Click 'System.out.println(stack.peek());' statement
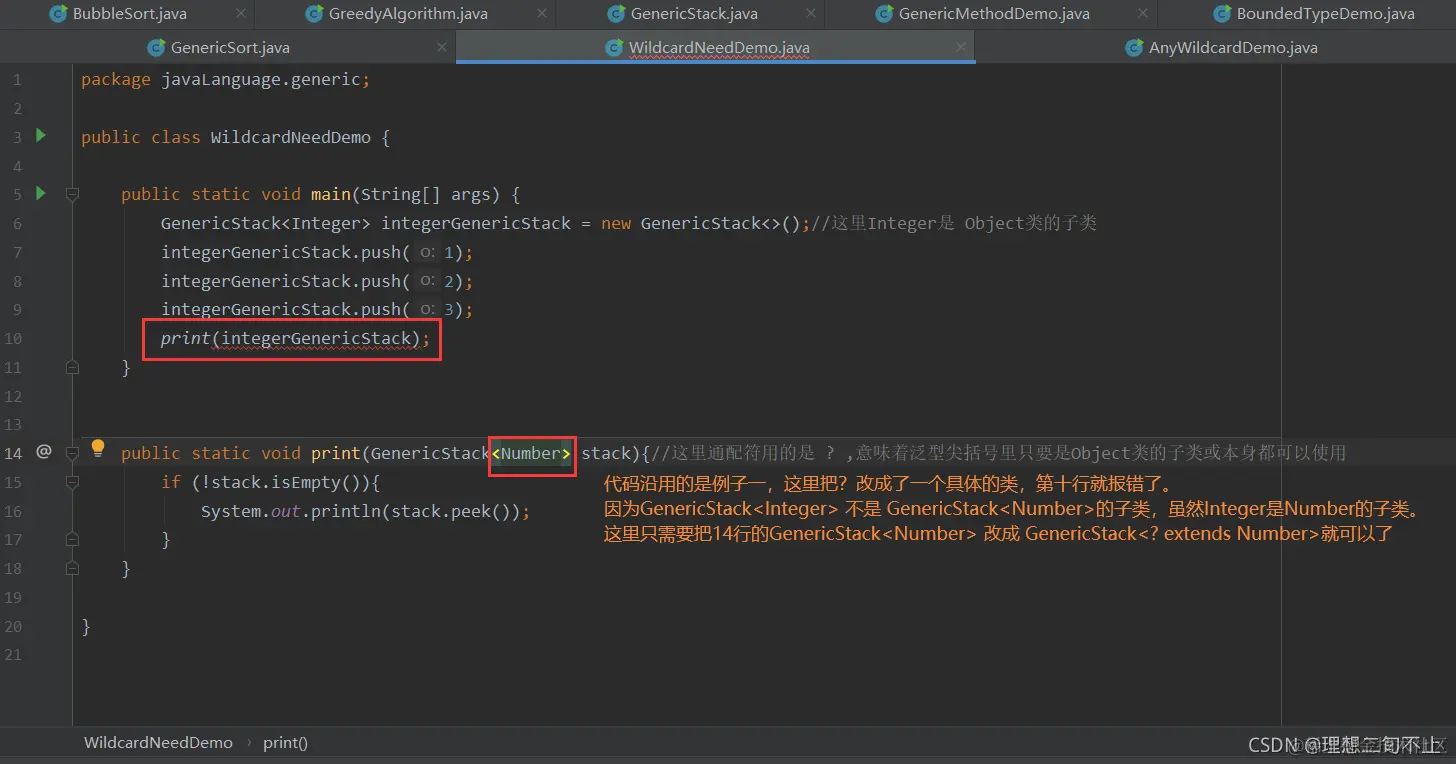 click(365, 511)
